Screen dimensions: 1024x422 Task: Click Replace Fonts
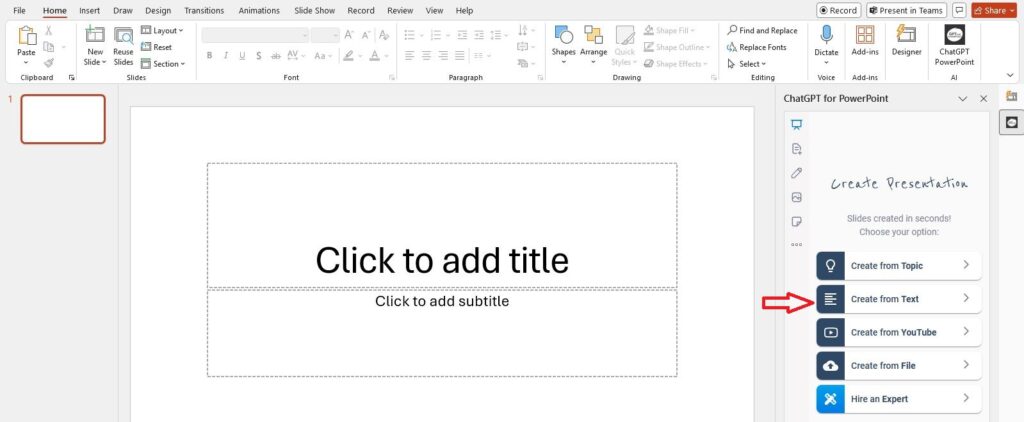(x=756, y=47)
